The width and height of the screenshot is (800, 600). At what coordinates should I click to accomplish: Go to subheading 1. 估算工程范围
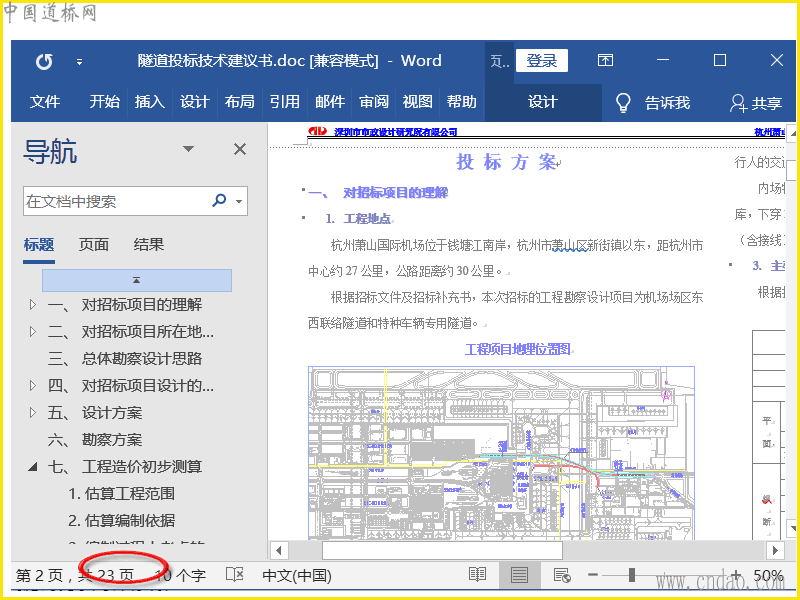(x=121, y=493)
